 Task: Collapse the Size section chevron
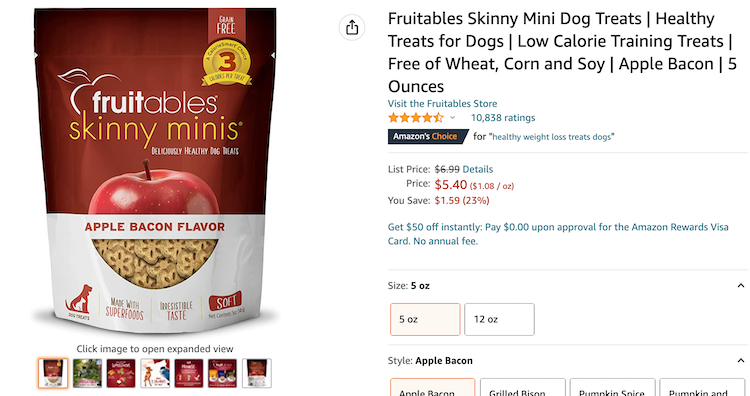[x=741, y=286]
